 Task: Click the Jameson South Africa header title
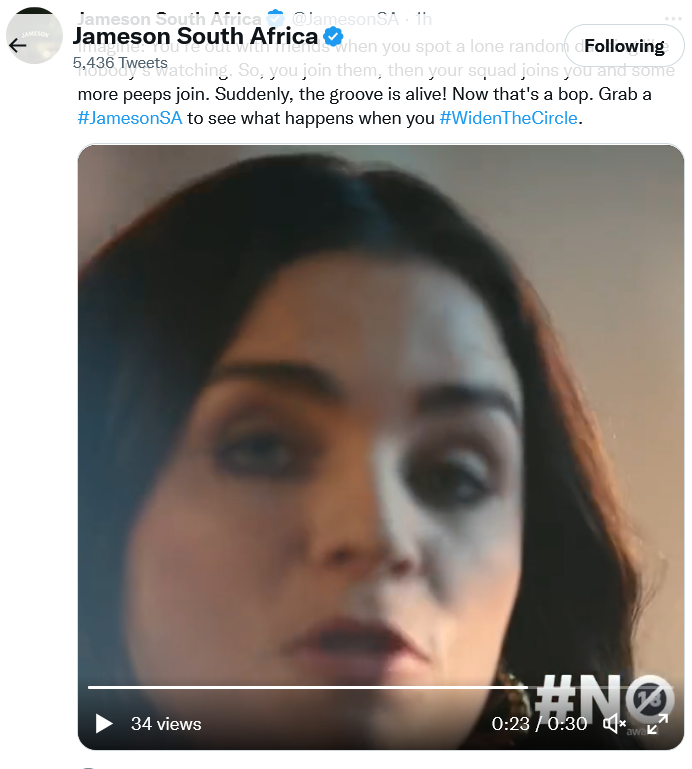coord(196,38)
